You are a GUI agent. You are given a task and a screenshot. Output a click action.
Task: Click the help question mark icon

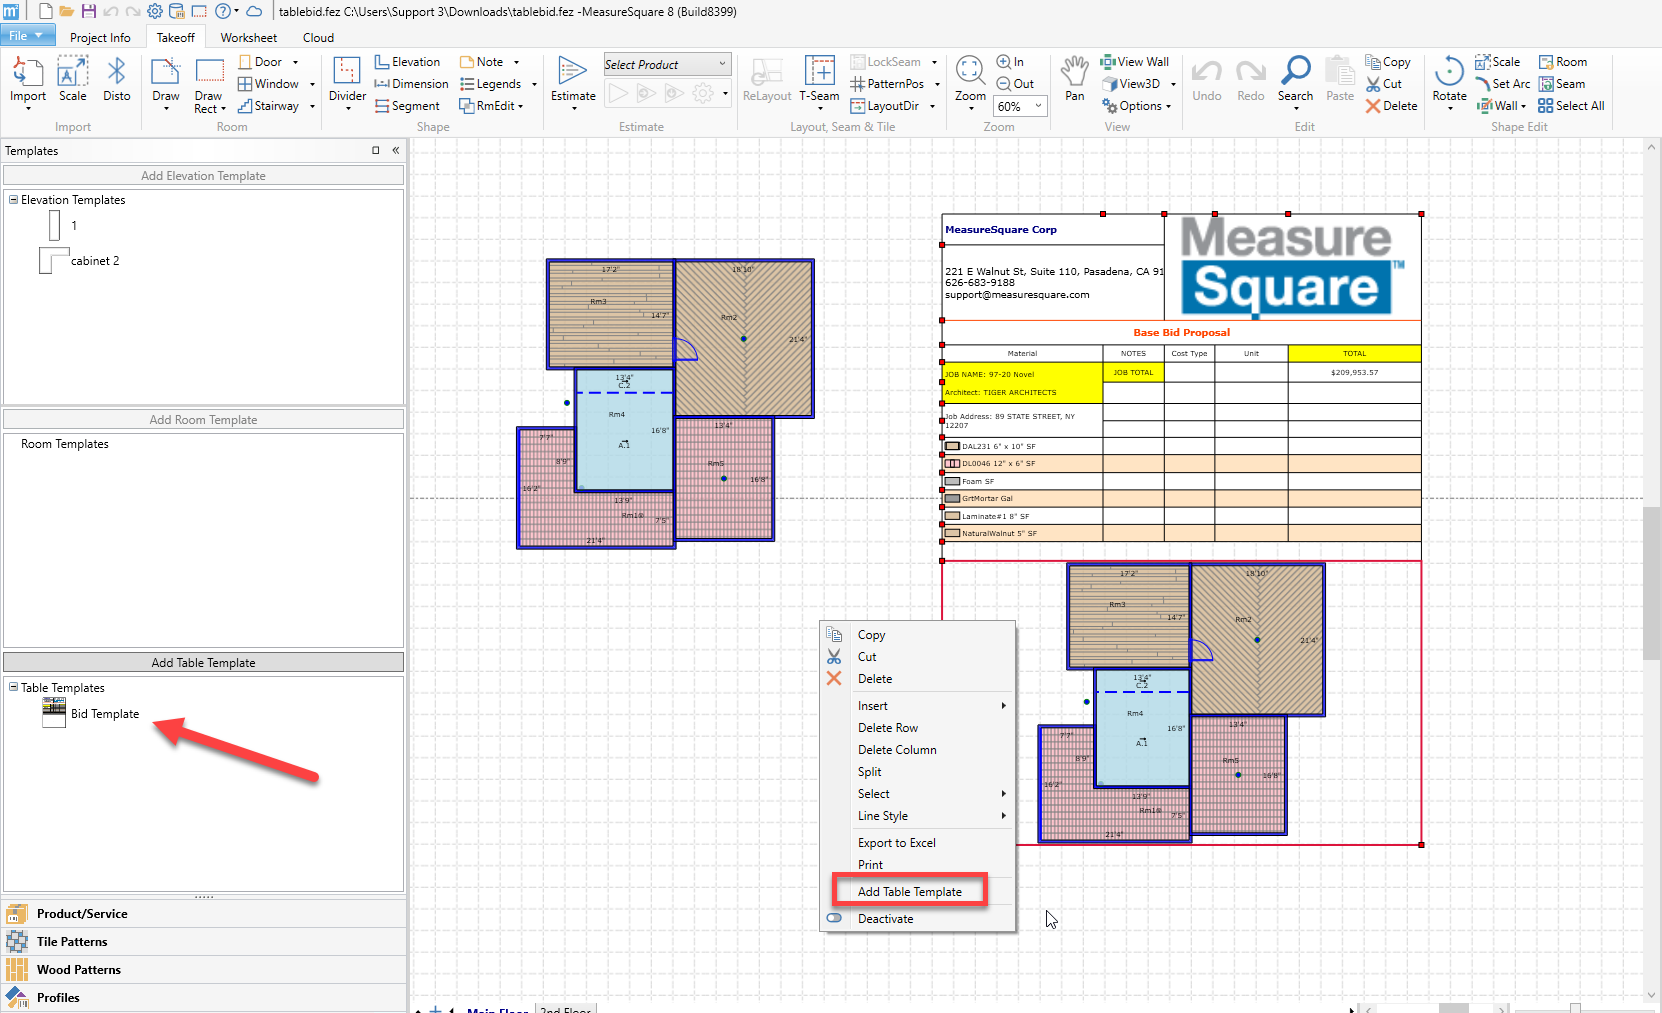click(222, 12)
